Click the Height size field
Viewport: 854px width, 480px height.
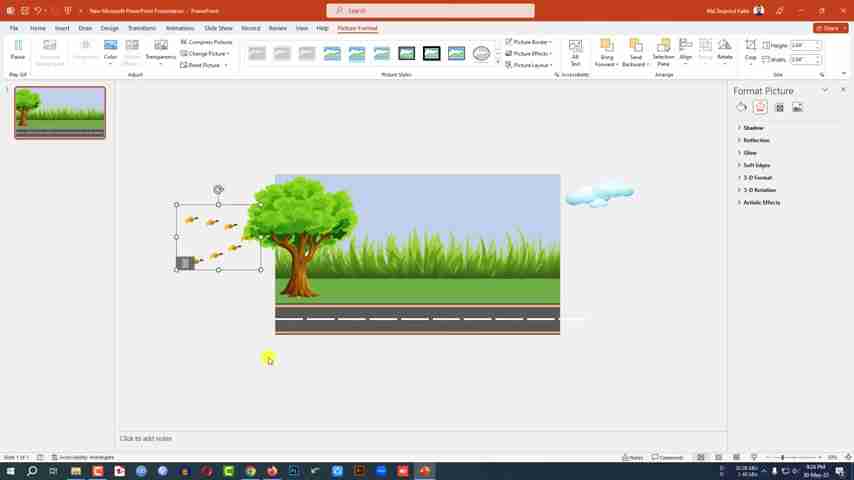click(x=805, y=45)
